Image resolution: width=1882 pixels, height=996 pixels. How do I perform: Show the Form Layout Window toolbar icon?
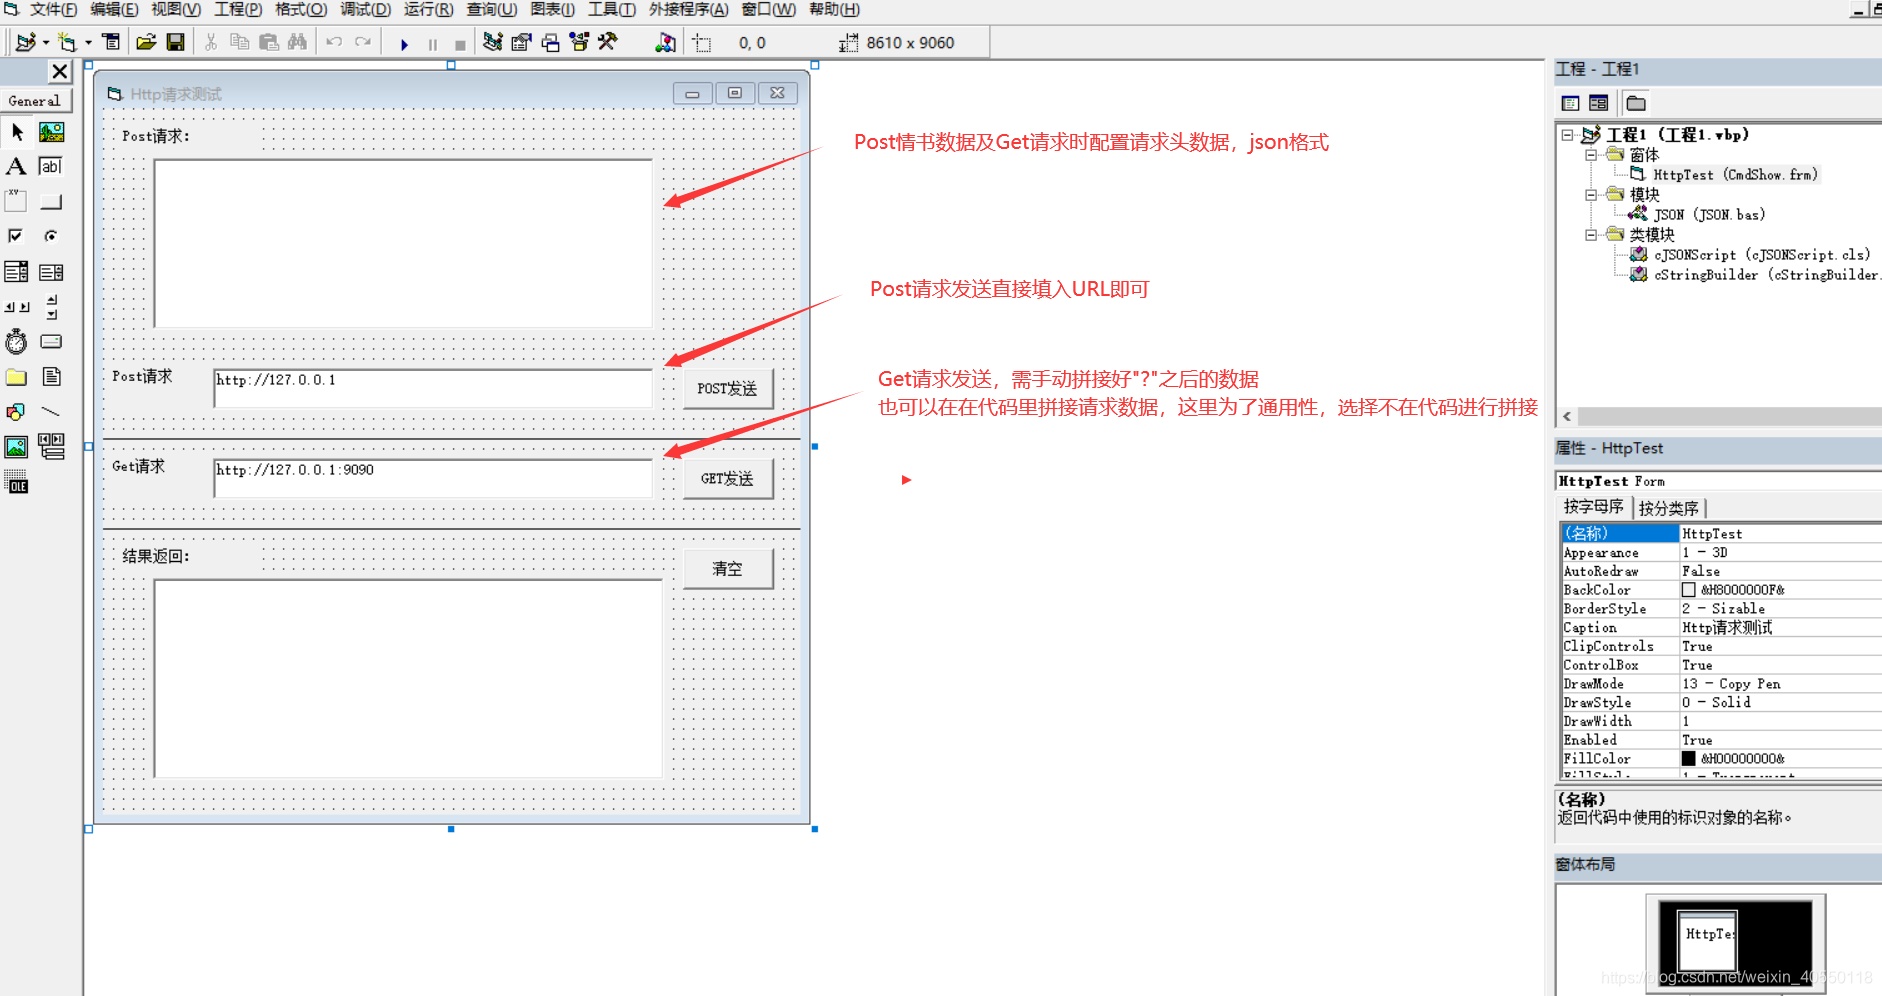550,43
